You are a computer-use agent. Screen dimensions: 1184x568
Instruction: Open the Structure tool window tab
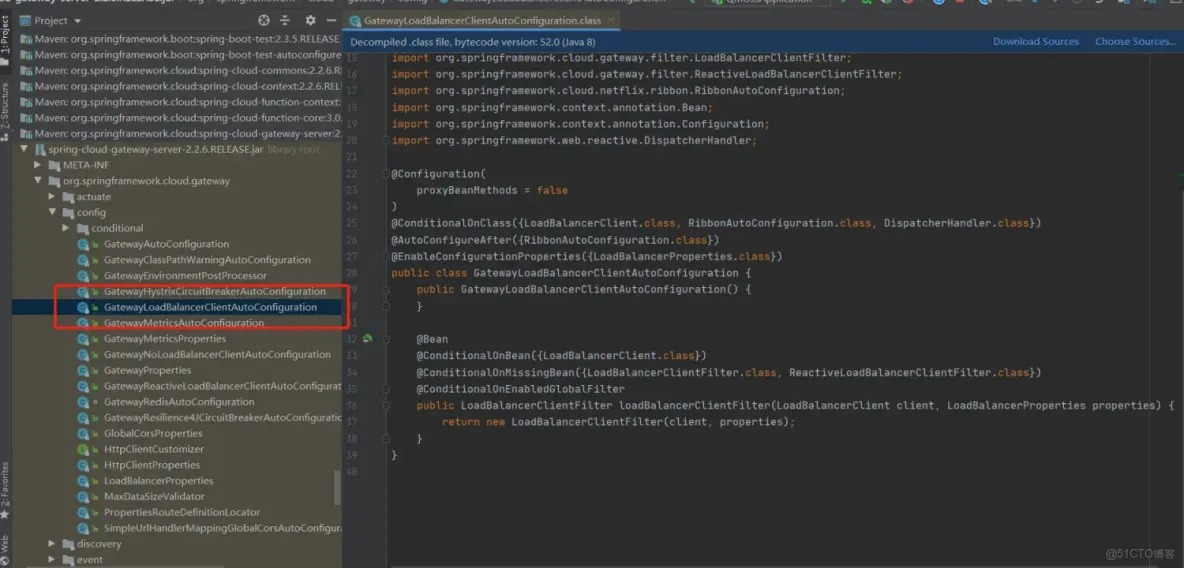pos(5,112)
